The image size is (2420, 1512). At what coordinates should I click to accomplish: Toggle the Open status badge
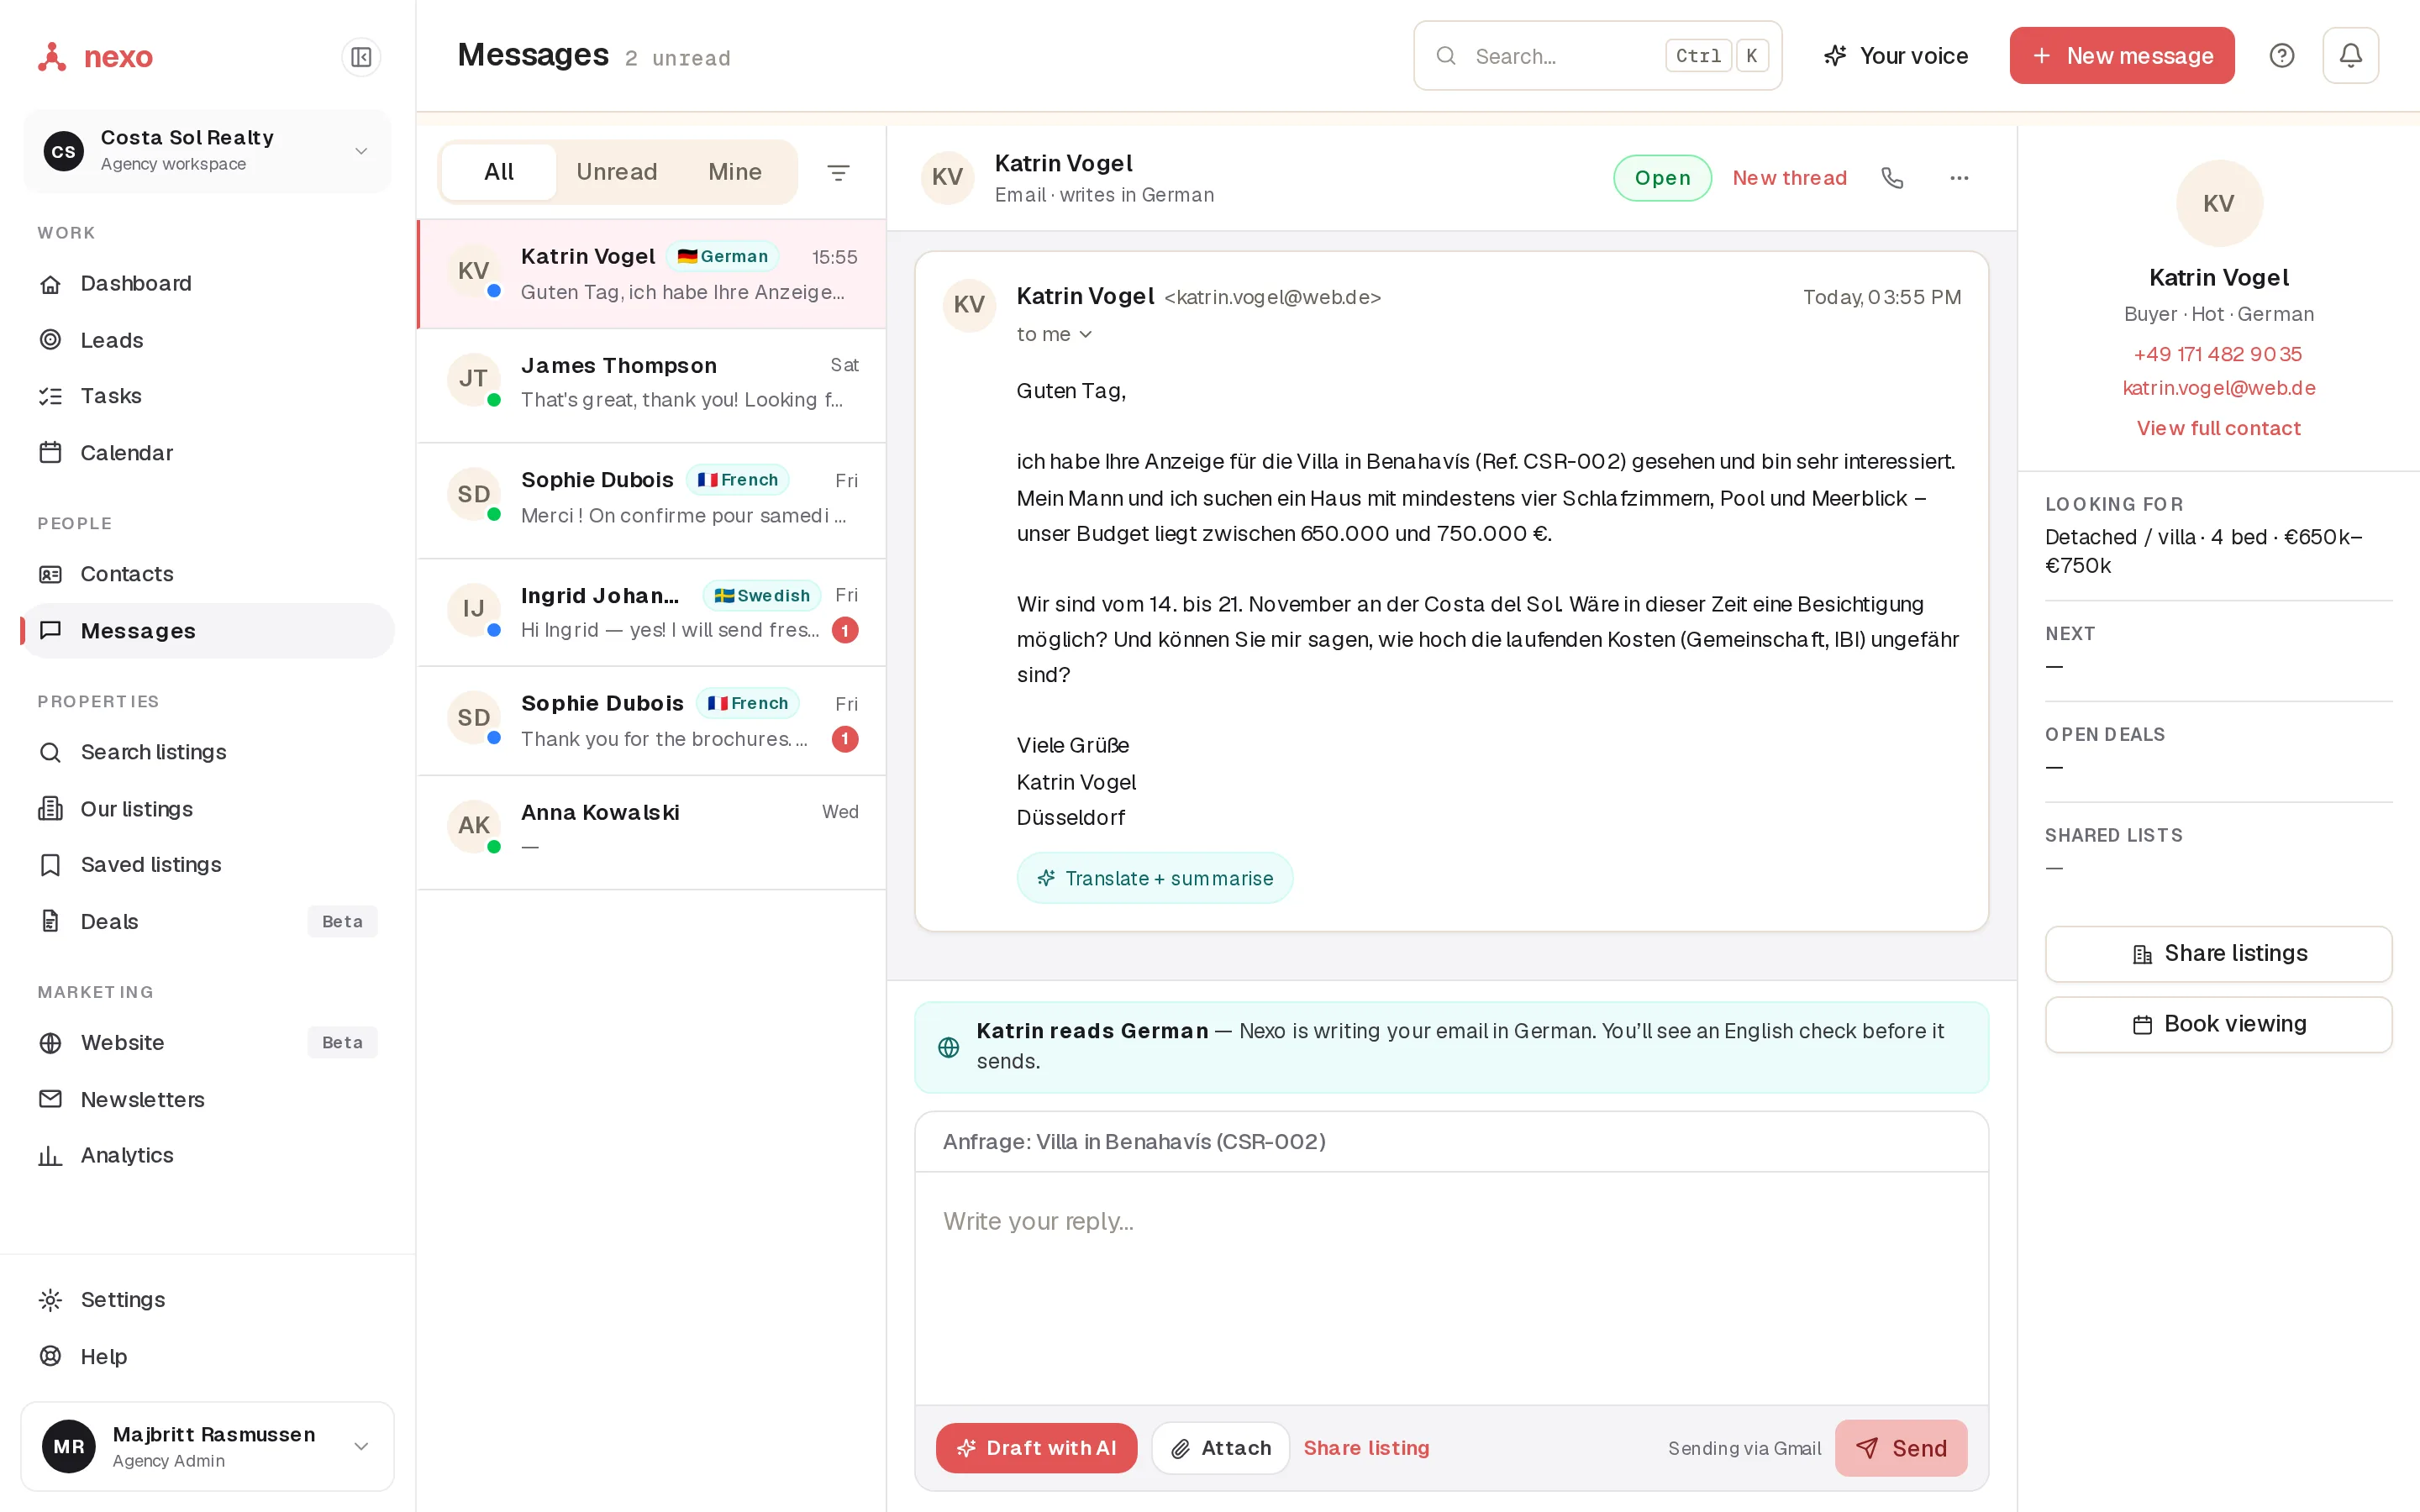[x=1662, y=177]
